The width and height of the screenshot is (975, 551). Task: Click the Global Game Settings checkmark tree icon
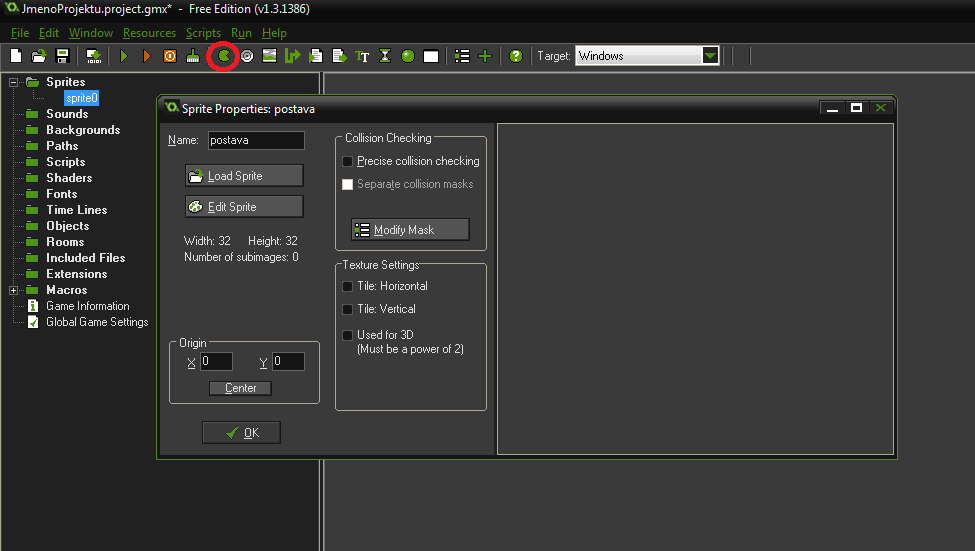(33, 322)
